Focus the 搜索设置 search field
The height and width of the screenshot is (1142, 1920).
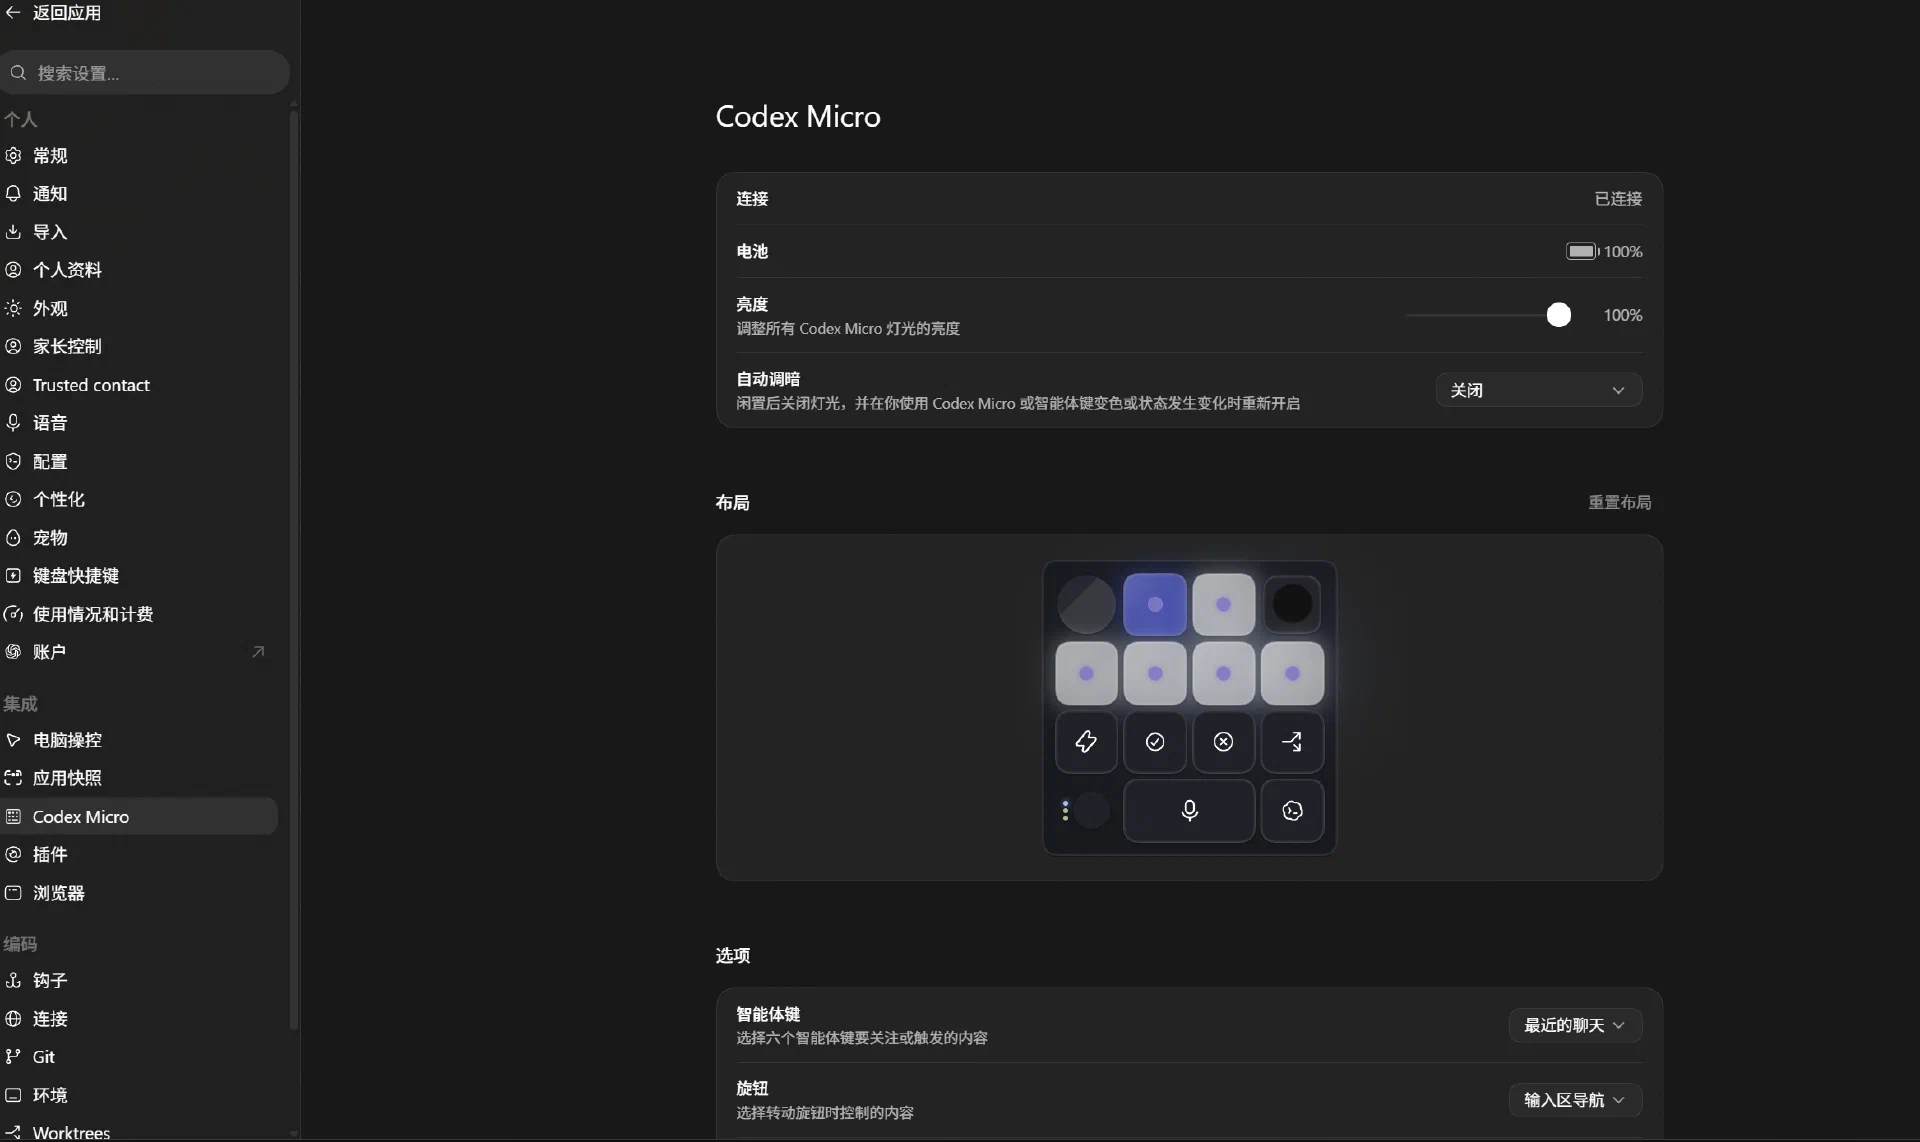145,73
